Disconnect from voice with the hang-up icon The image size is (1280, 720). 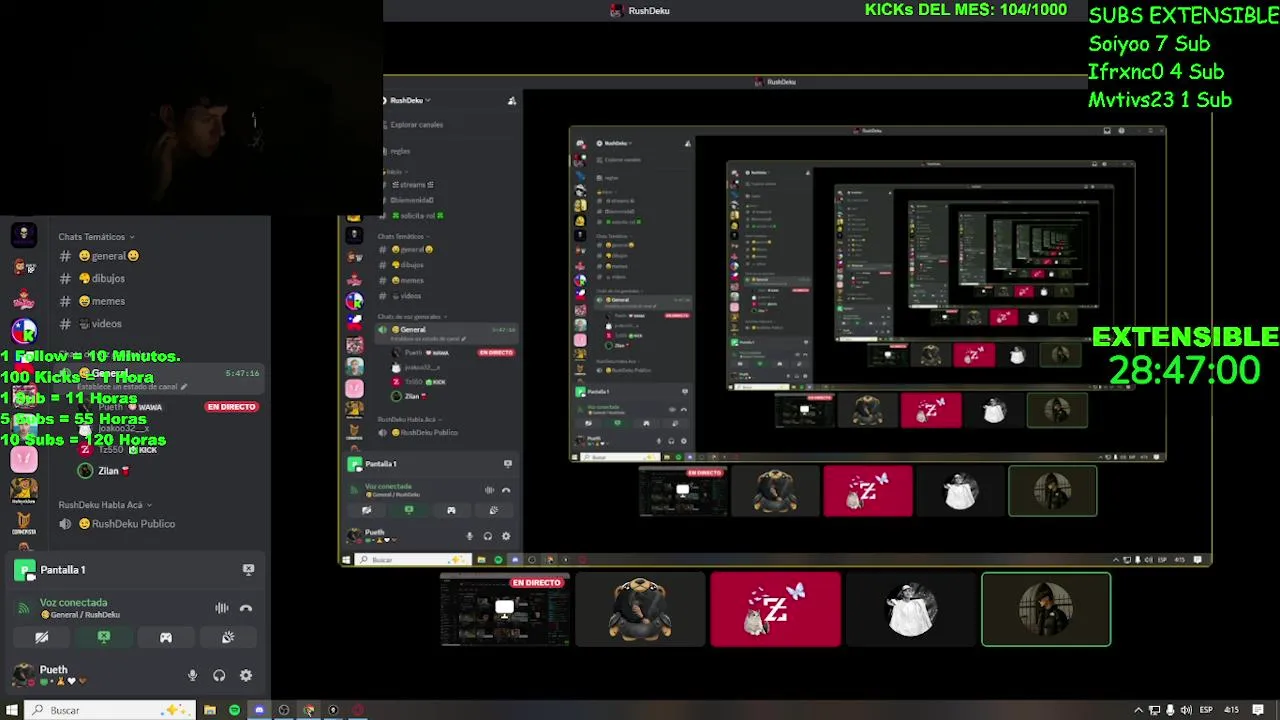coord(246,608)
